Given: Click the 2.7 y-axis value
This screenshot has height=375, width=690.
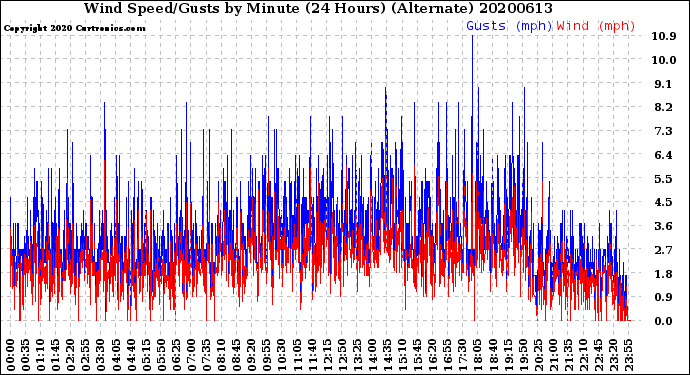Looking at the screenshot, I should 663,250.
